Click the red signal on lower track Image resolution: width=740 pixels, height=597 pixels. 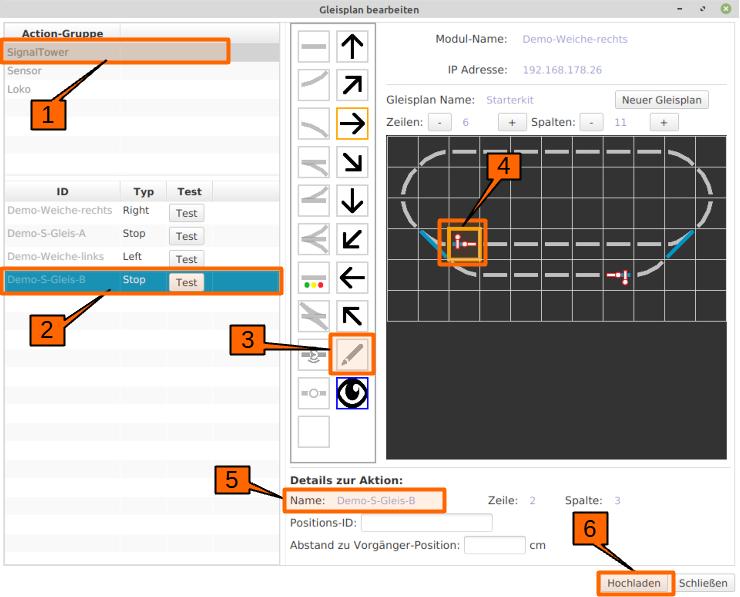tap(622, 277)
